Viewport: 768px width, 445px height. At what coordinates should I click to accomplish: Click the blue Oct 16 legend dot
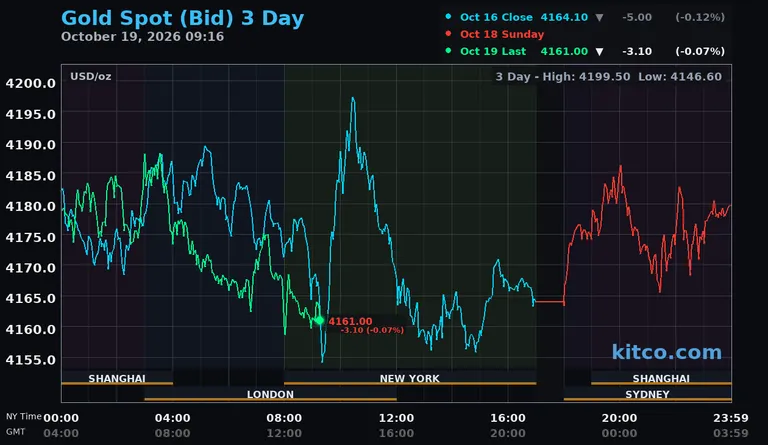(448, 17)
